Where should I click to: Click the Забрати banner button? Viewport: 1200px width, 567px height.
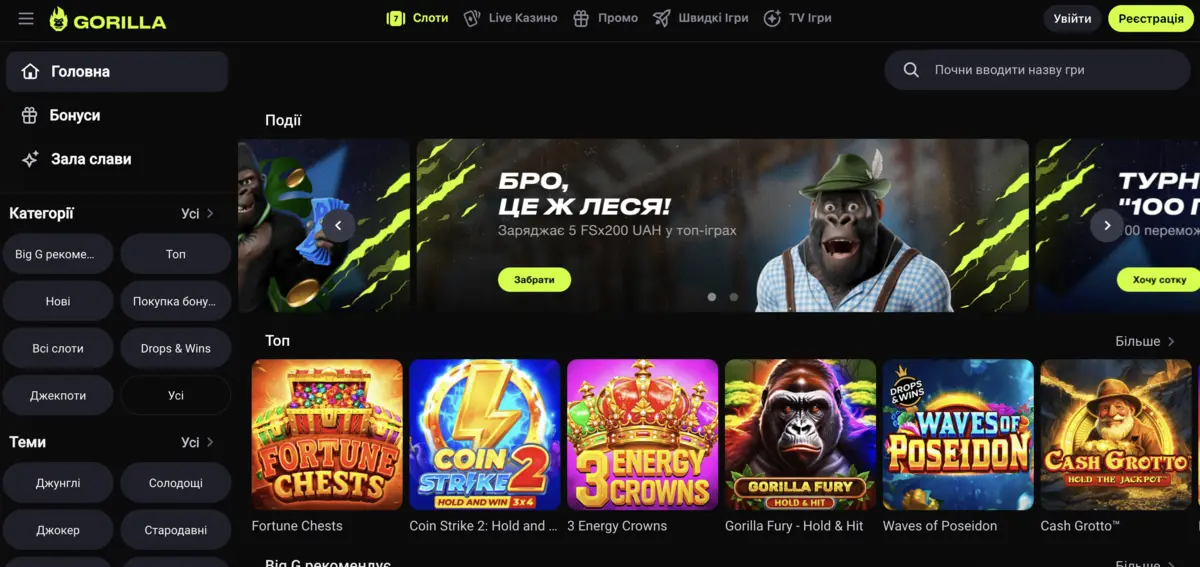pyautogui.click(x=535, y=280)
